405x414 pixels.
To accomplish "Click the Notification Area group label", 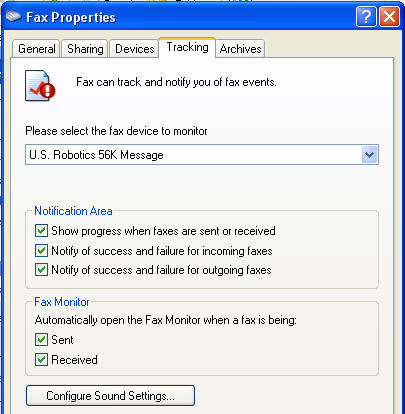I will point(73,211).
